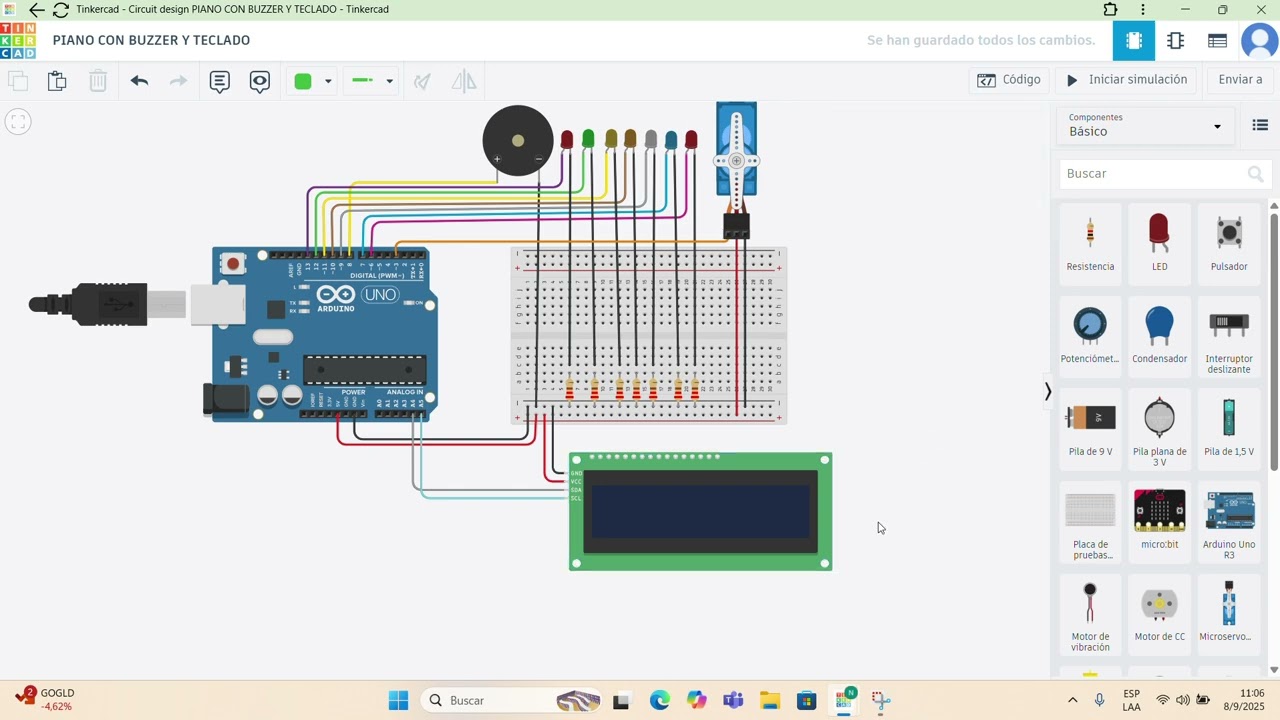Select the Arduino Uno R3 component
The image size is (1280, 720).
pos(1229,523)
